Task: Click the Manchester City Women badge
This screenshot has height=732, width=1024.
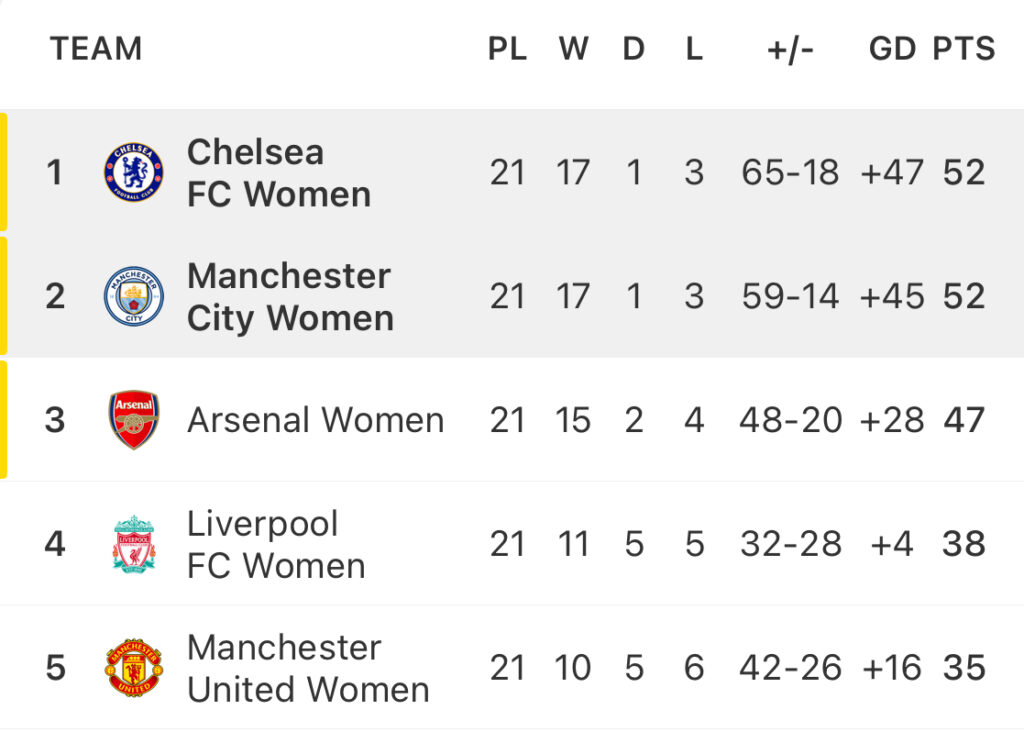Action: point(134,296)
